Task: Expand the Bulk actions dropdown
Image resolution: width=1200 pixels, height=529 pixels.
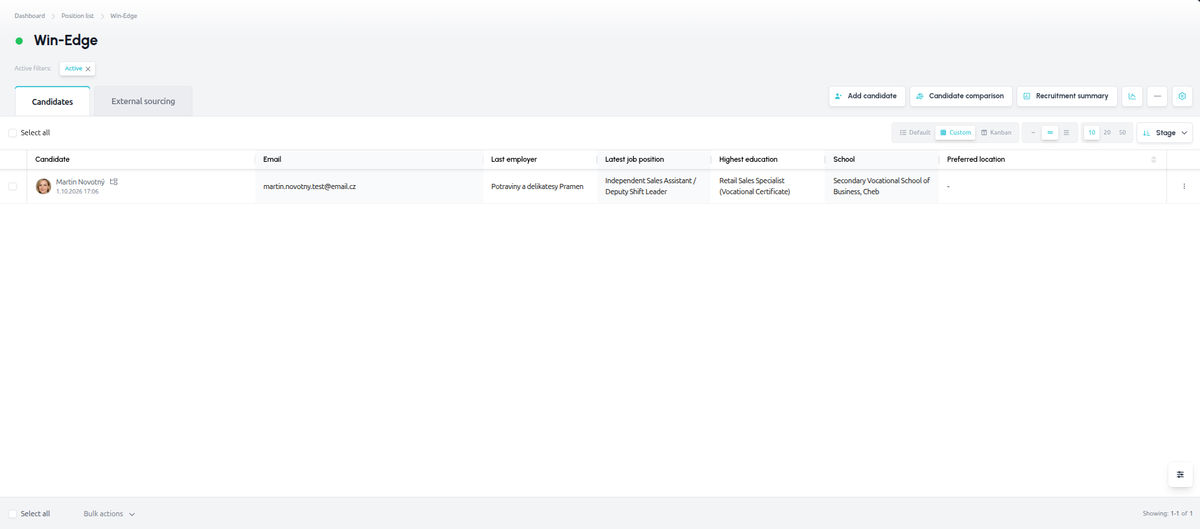Action: pyautogui.click(x=109, y=513)
